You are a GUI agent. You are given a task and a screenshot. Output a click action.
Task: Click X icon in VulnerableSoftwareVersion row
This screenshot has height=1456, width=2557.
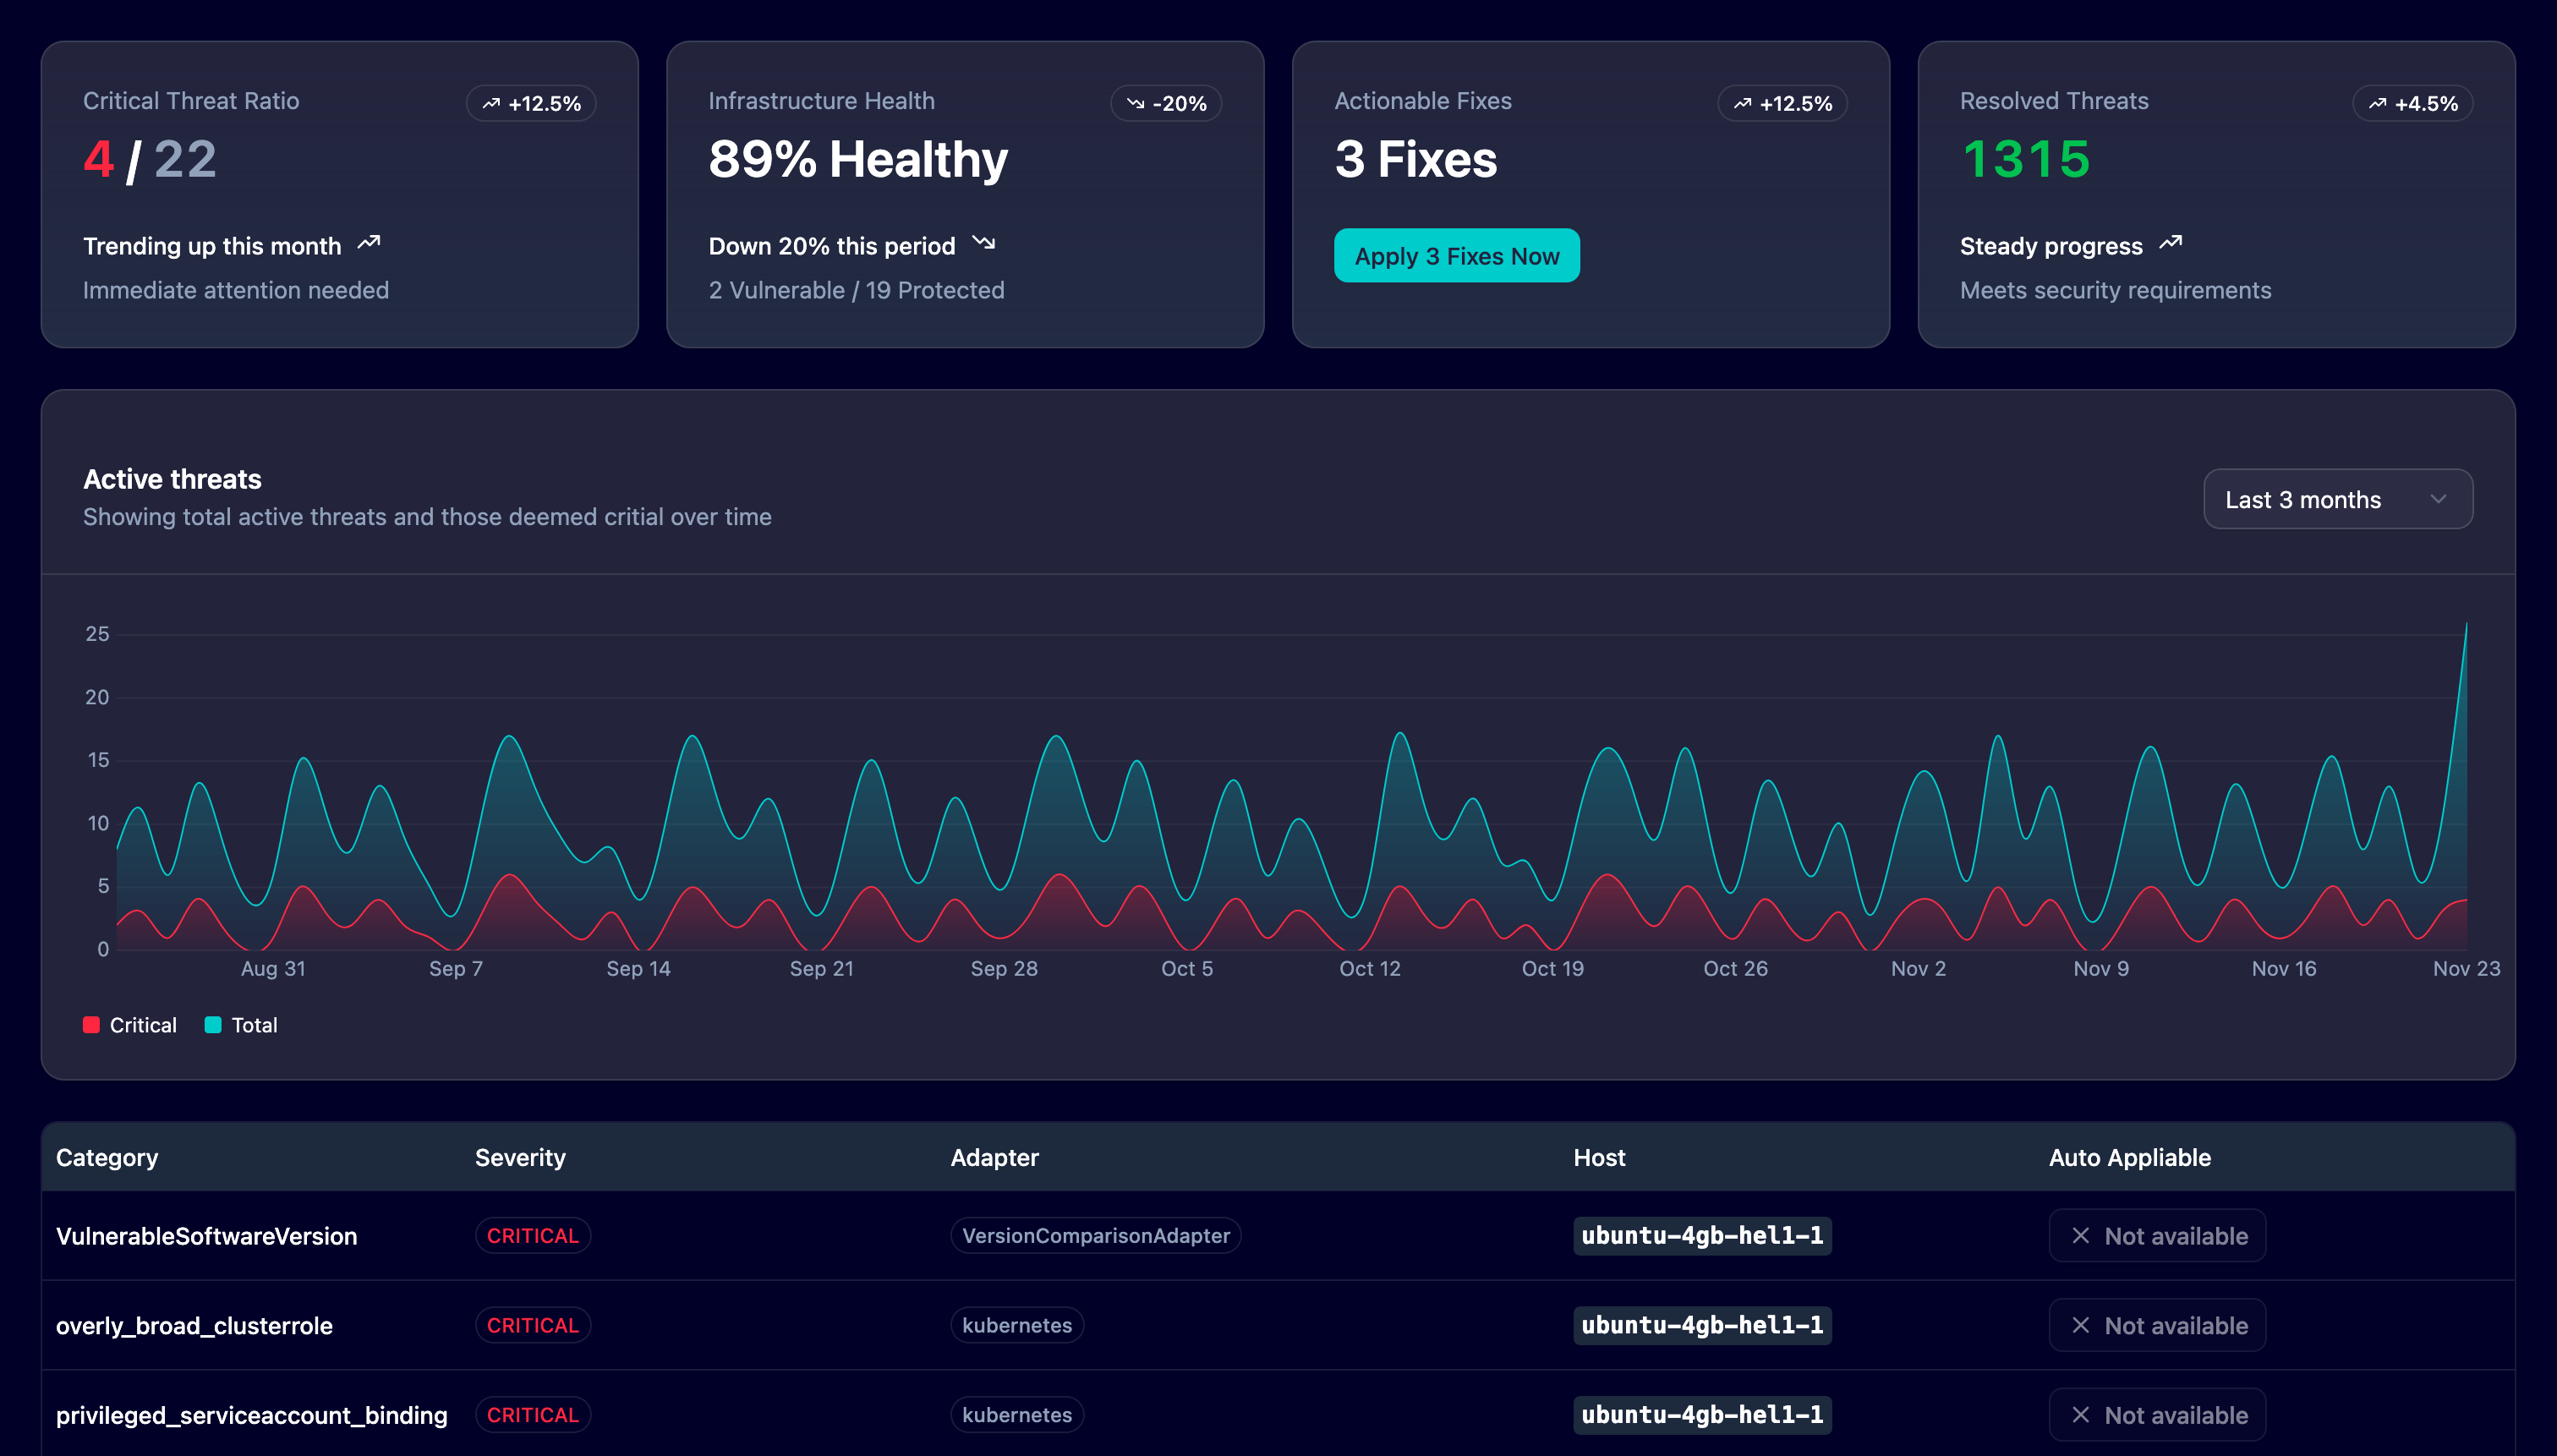tap(2080, 1235)
